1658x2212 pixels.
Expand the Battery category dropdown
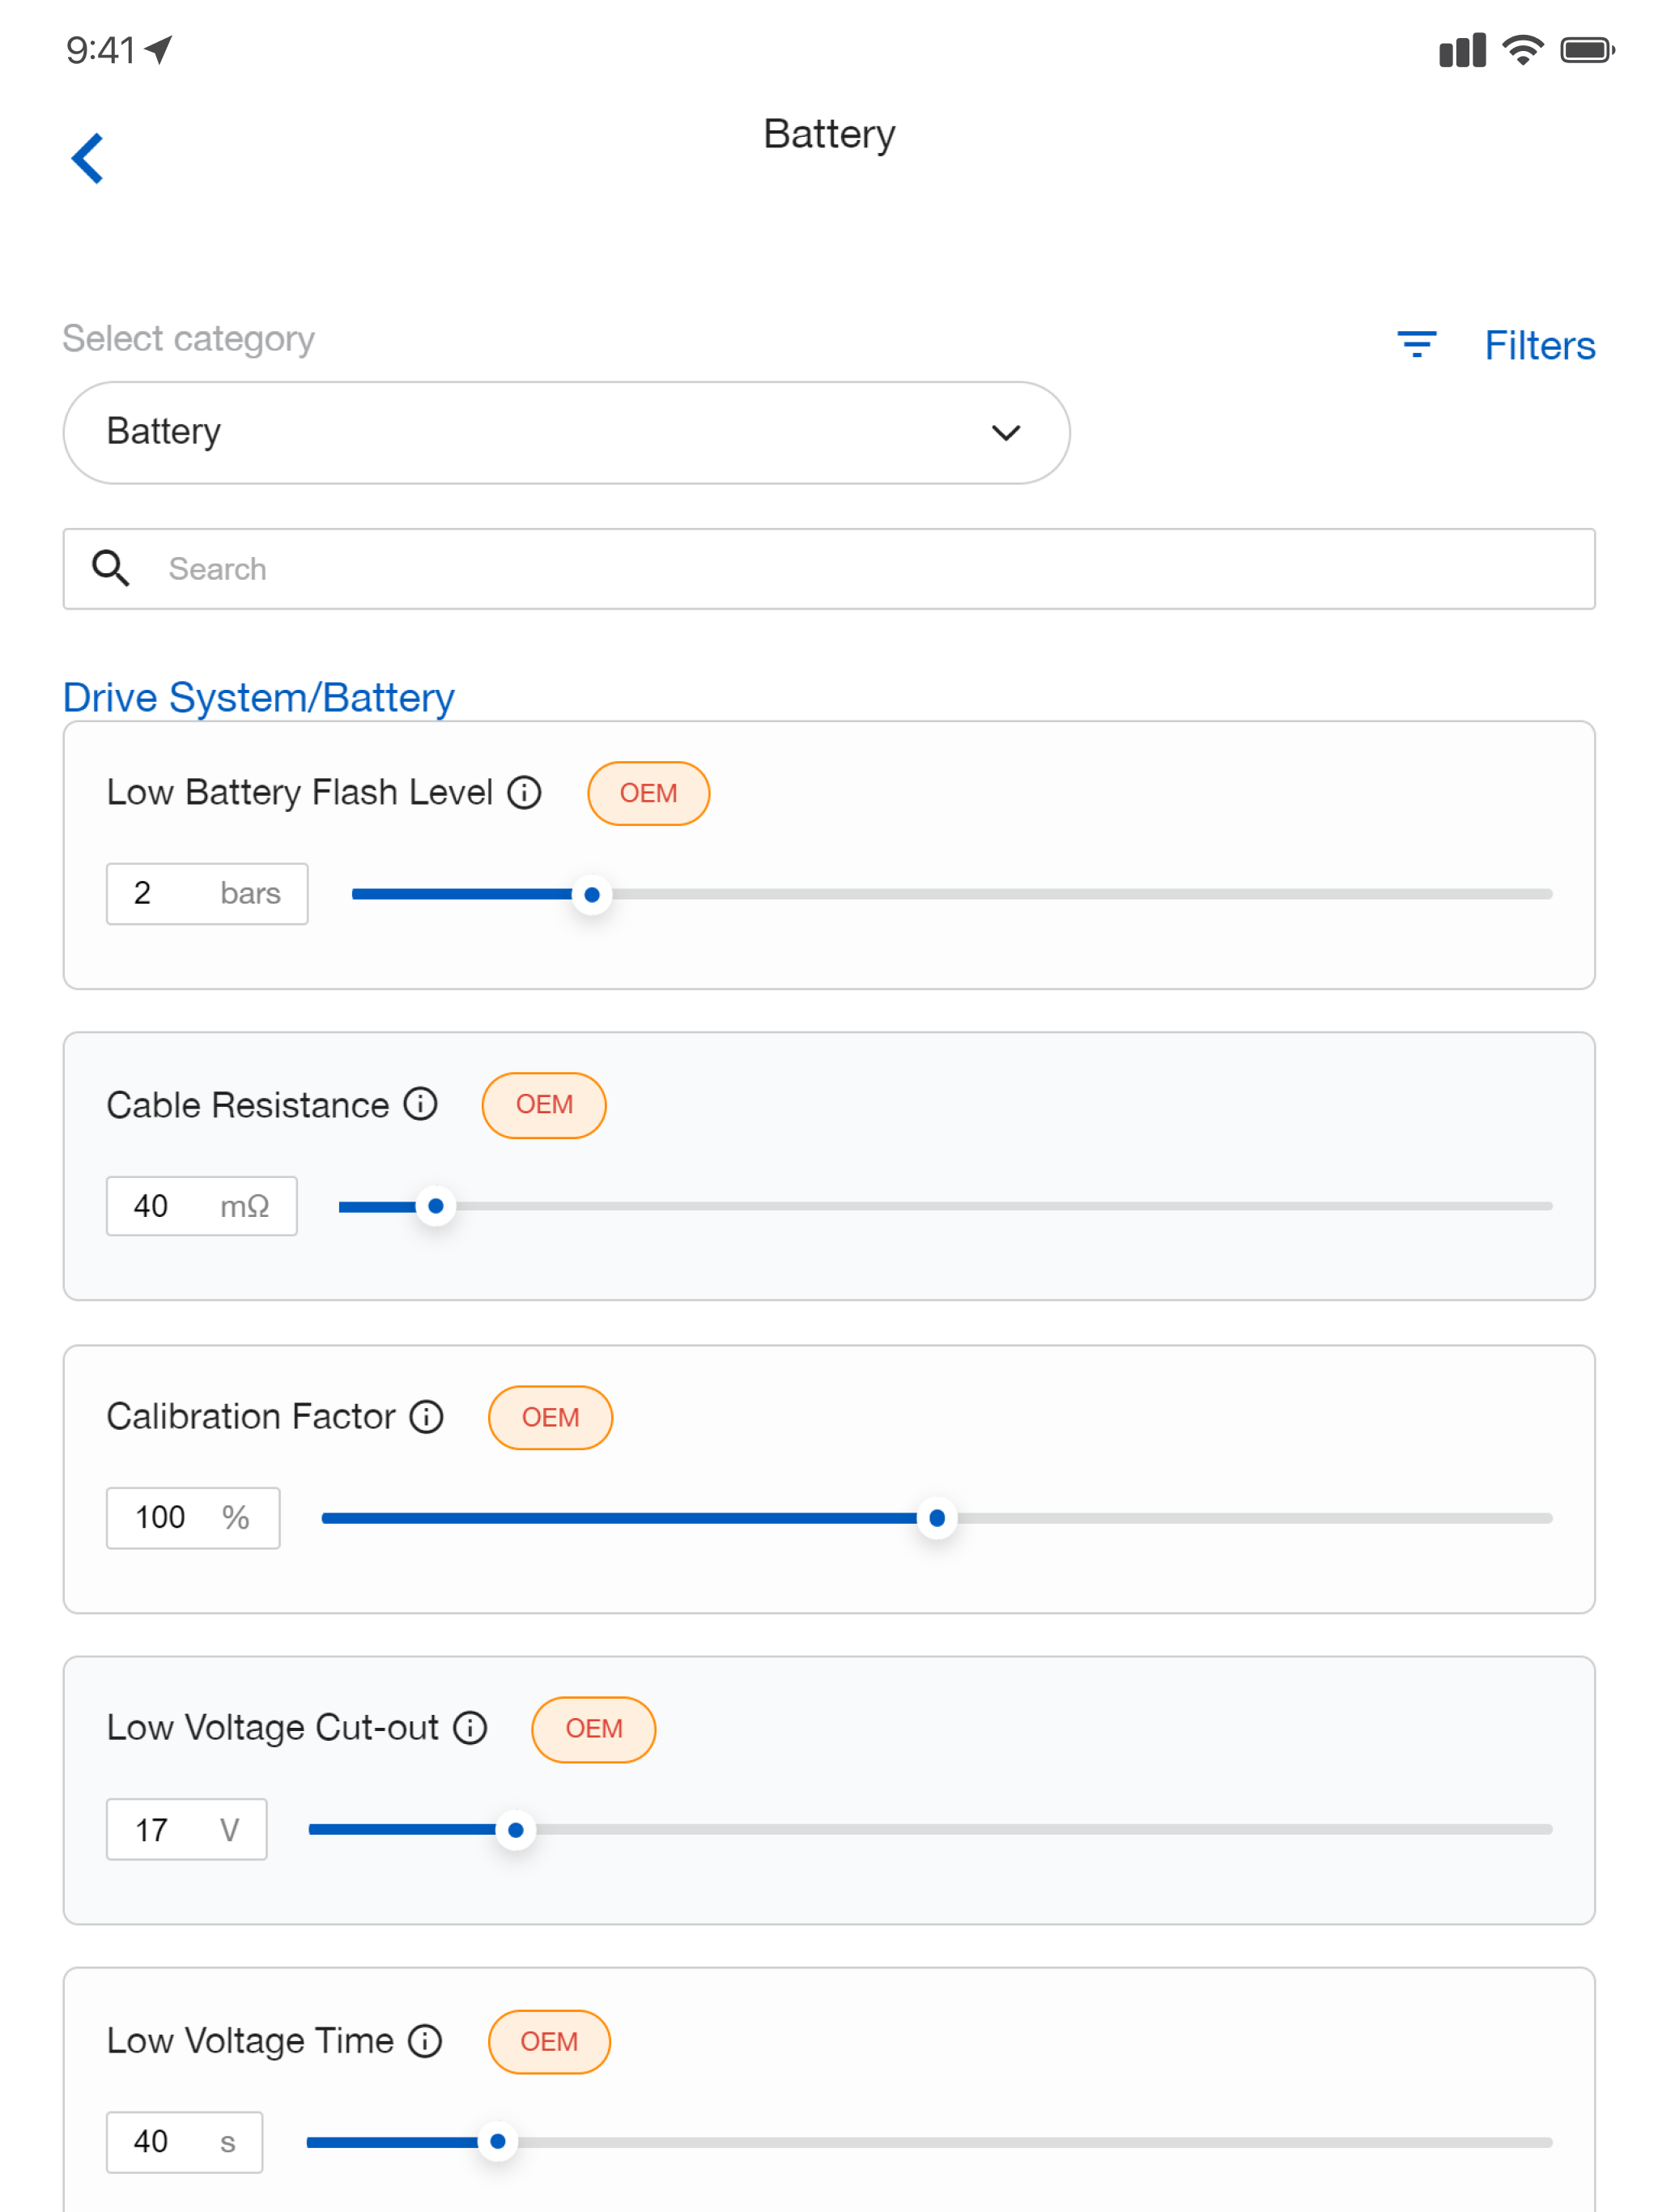566,432
